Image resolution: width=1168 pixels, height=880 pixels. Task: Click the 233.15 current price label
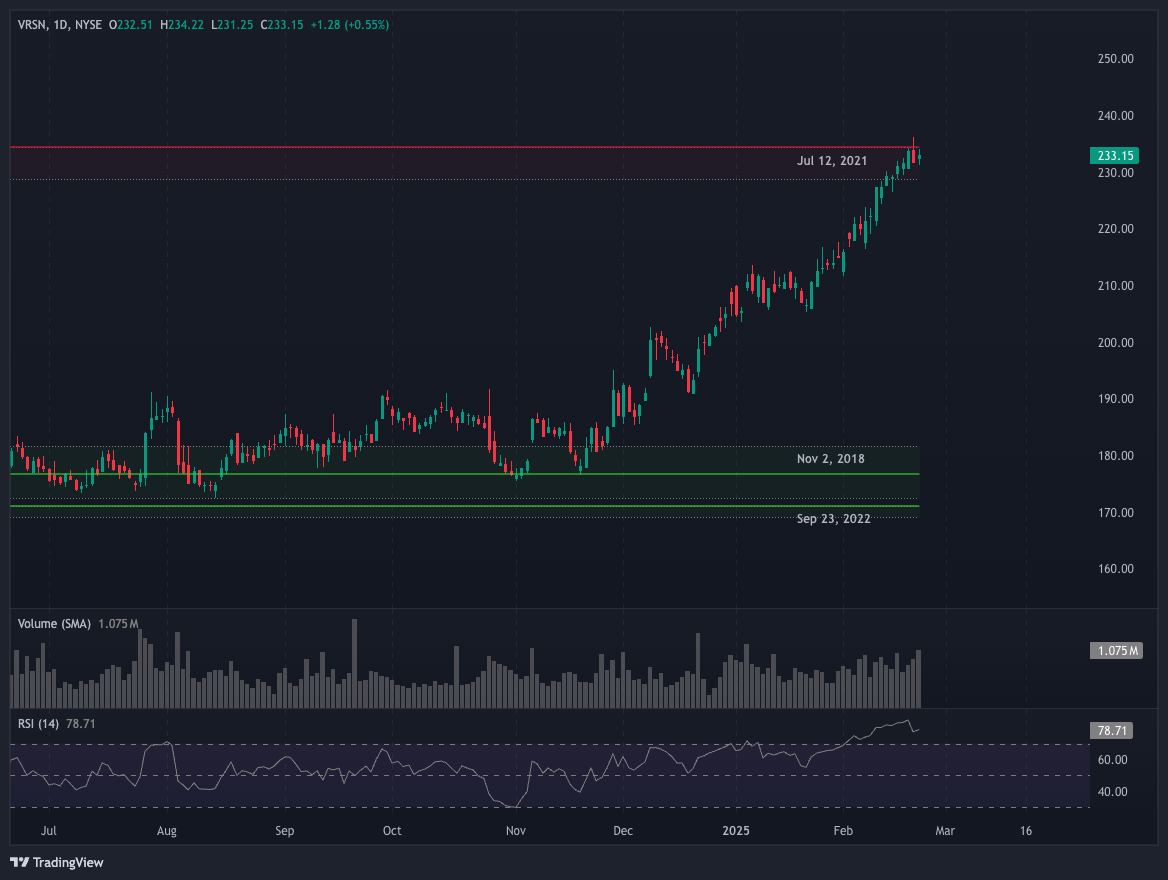[1114, 155]
